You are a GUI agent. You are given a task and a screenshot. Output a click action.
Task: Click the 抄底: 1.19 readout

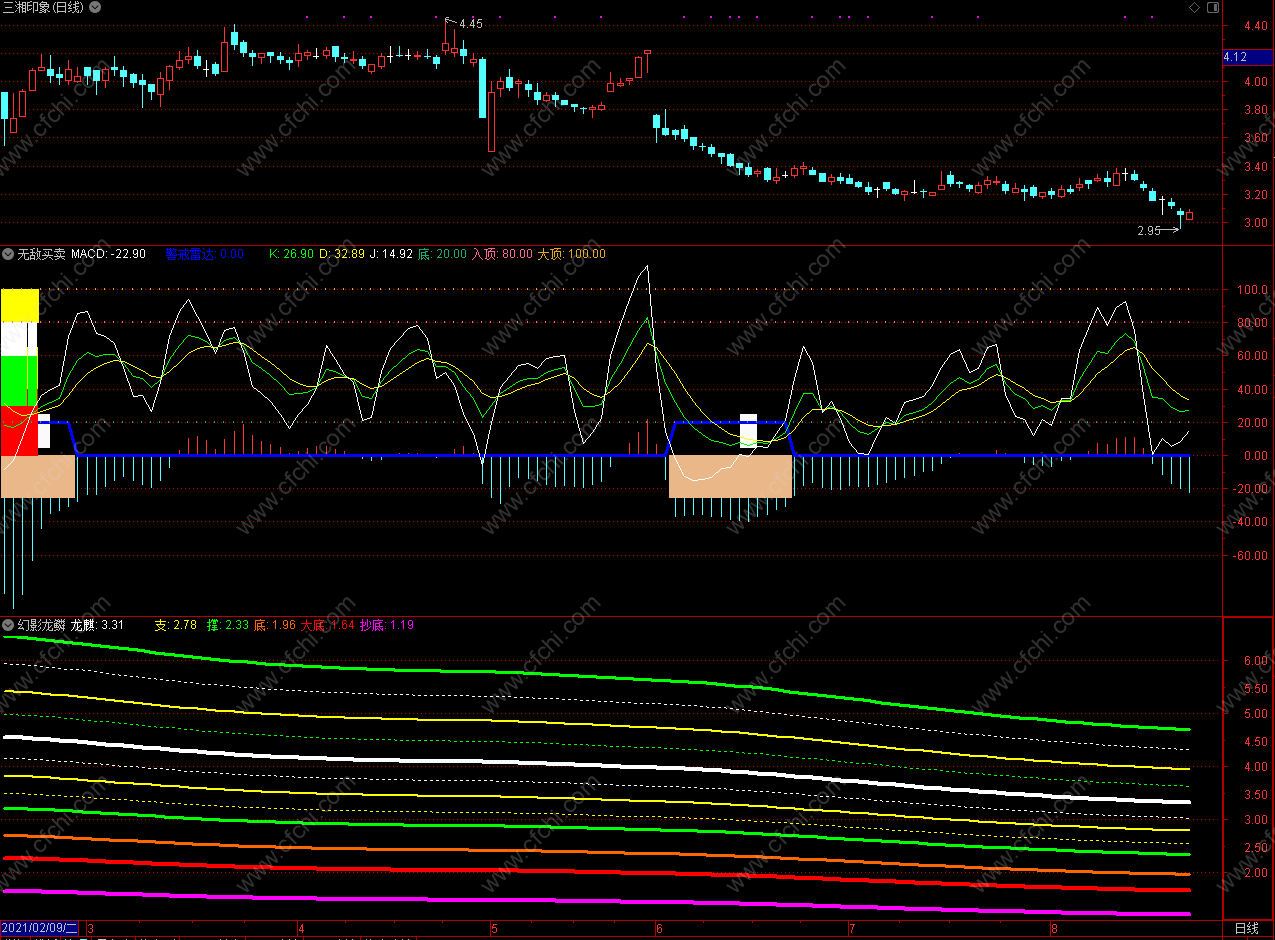point(386,625)
